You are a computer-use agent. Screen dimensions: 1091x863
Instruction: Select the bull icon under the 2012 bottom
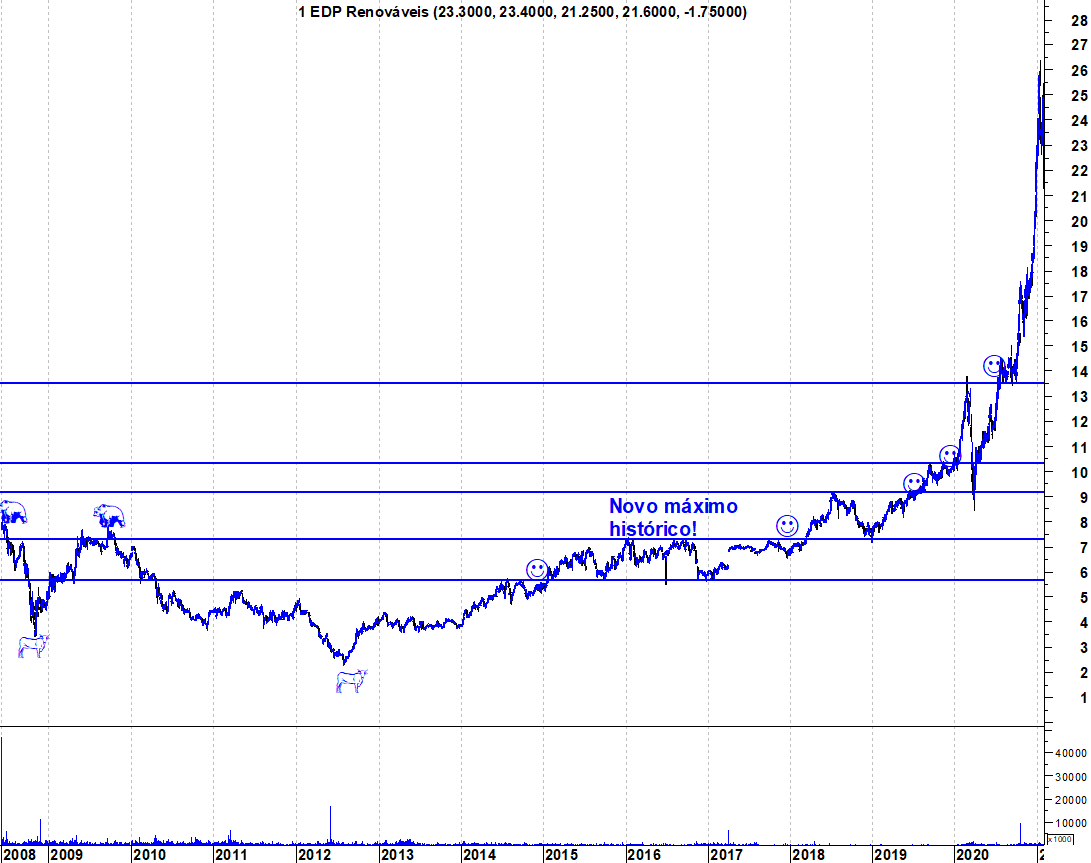click(x=351, y=681)
